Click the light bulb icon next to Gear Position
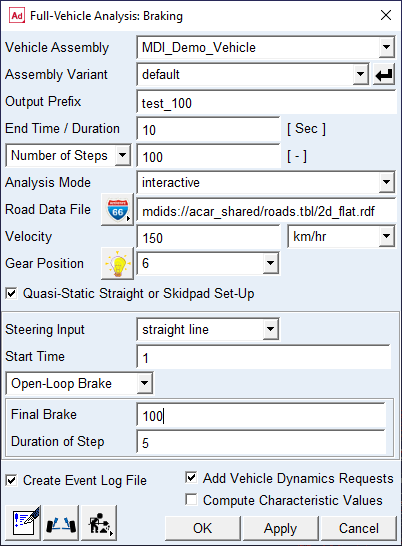 pos(117,264)
